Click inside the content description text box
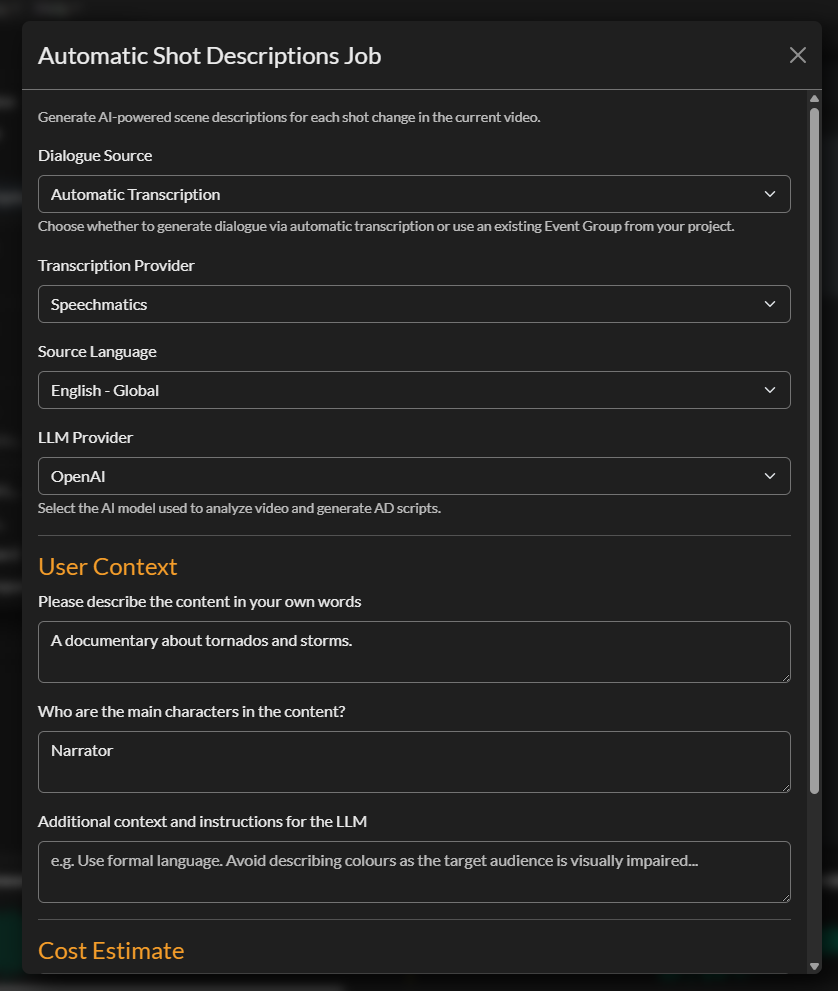The width and height of the screenshot is (838, 991). point(414,652)
